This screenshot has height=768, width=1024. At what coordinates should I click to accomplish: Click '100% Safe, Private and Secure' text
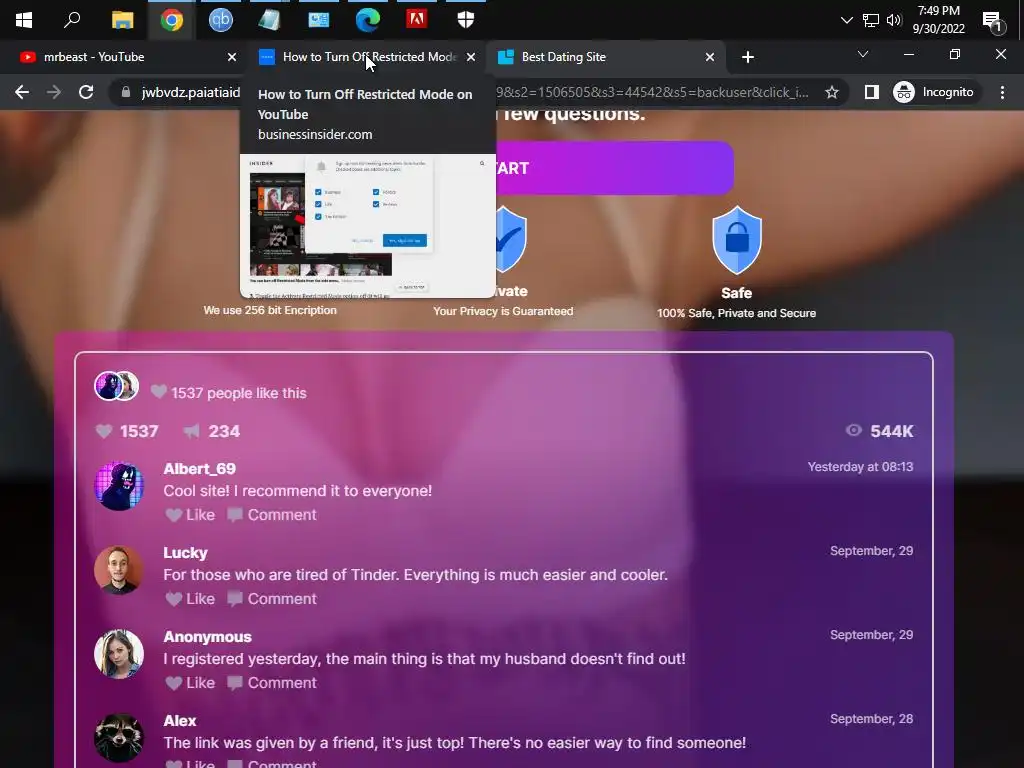tap(736, 313)
